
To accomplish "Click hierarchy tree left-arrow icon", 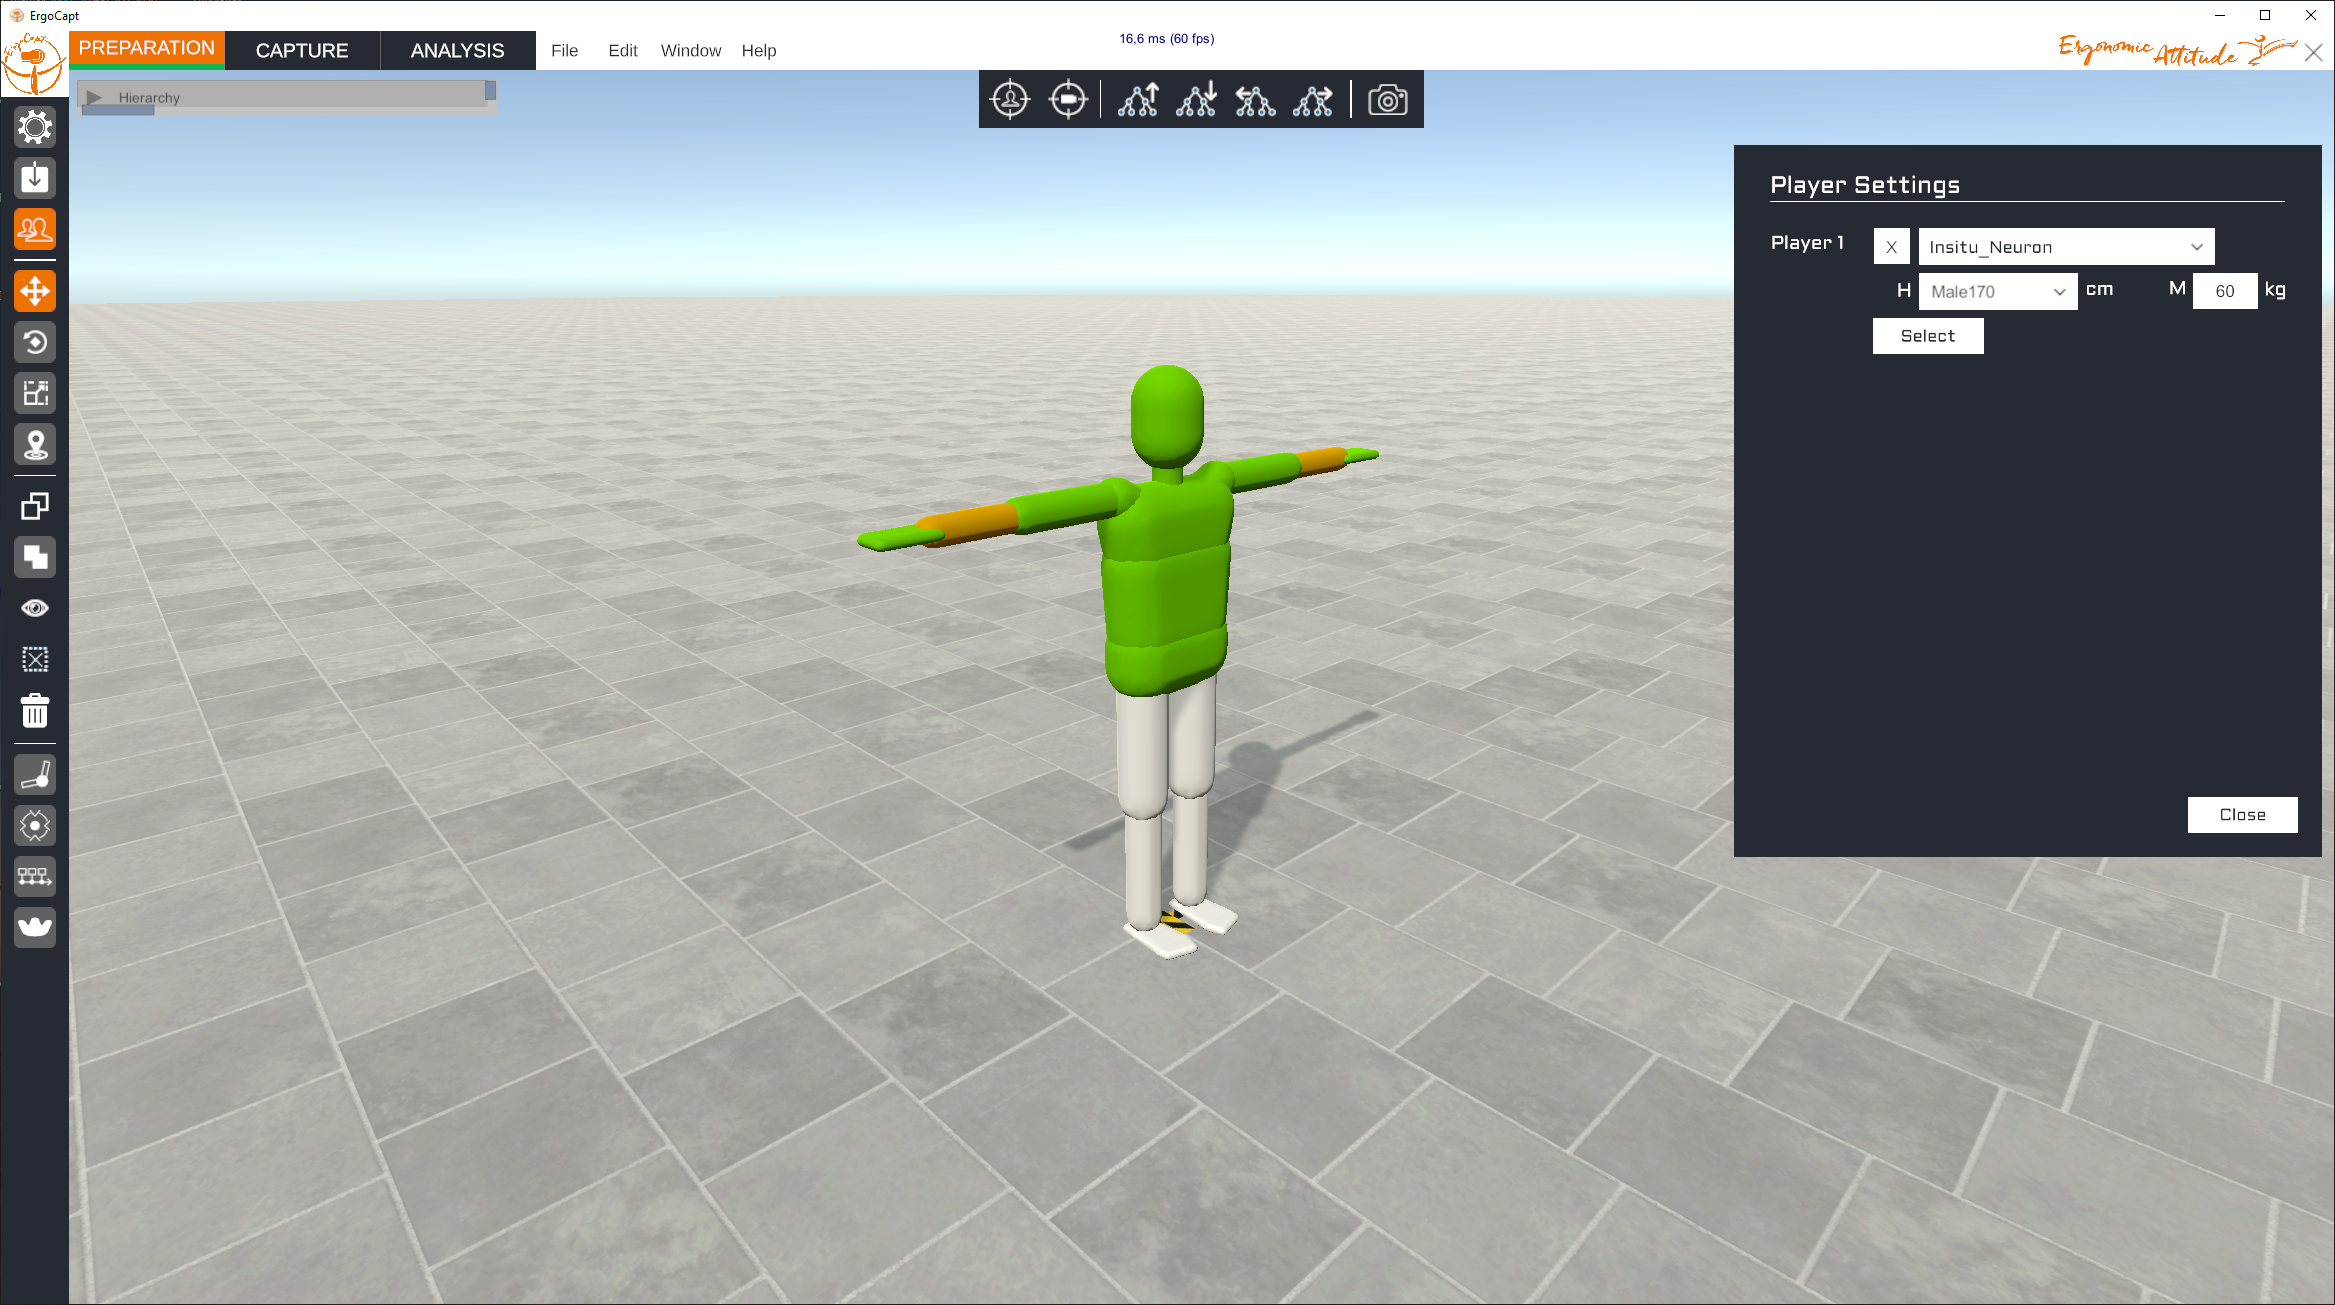I will click(x=1255, y=99).
